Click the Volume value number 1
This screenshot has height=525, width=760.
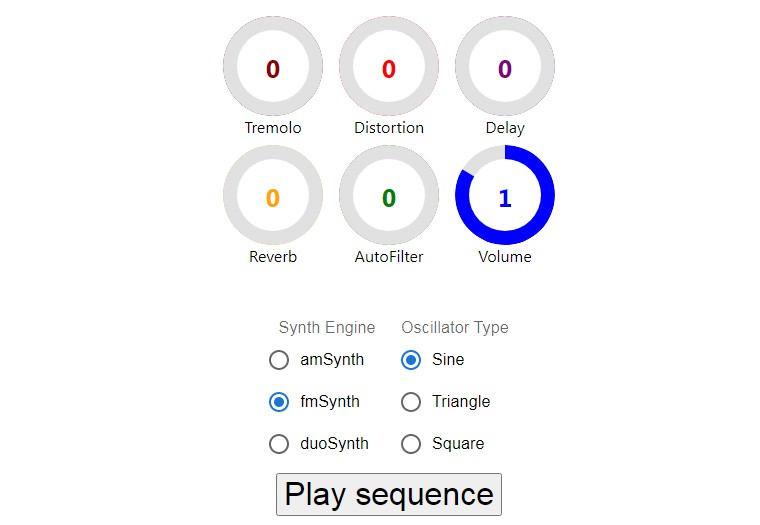(505, 198)
